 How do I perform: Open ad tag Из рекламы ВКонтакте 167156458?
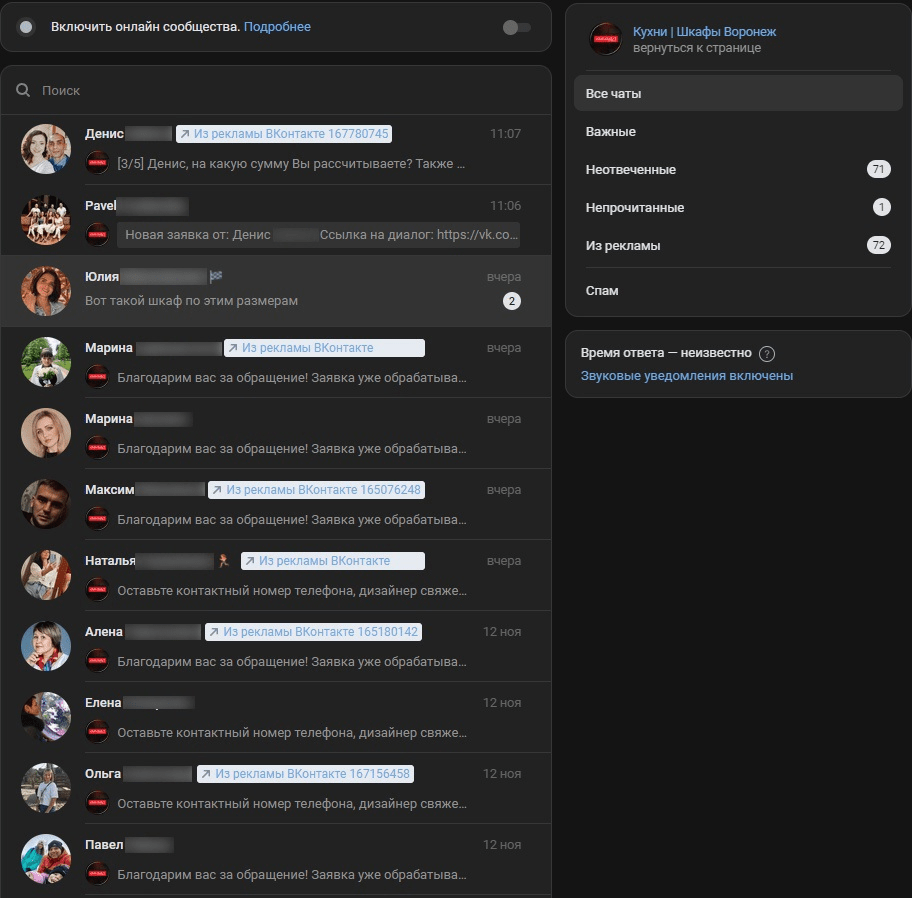305,774
